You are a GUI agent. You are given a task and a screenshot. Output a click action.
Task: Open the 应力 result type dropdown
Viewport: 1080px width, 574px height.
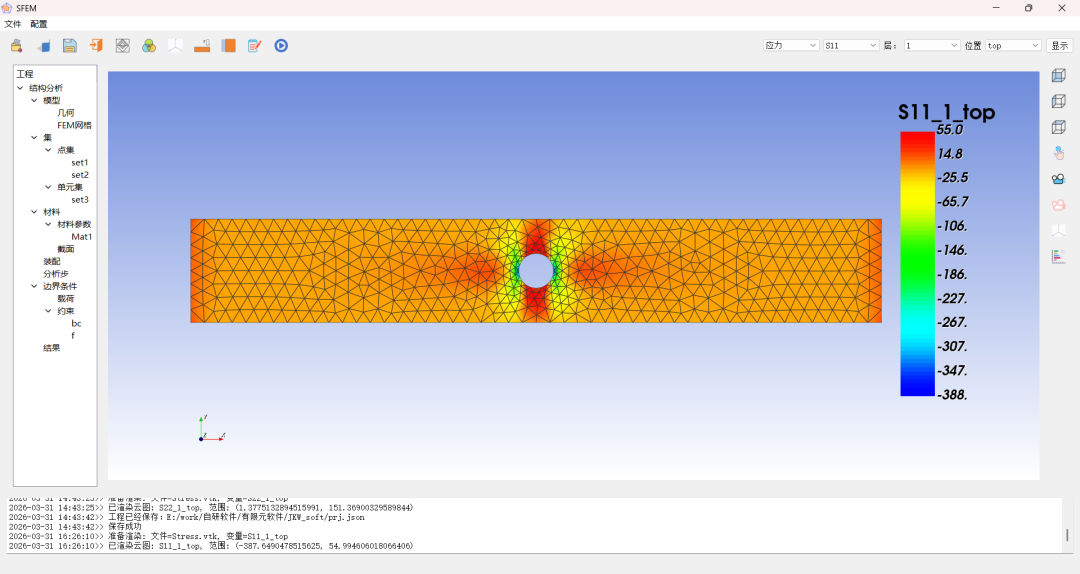coord(791,45)
